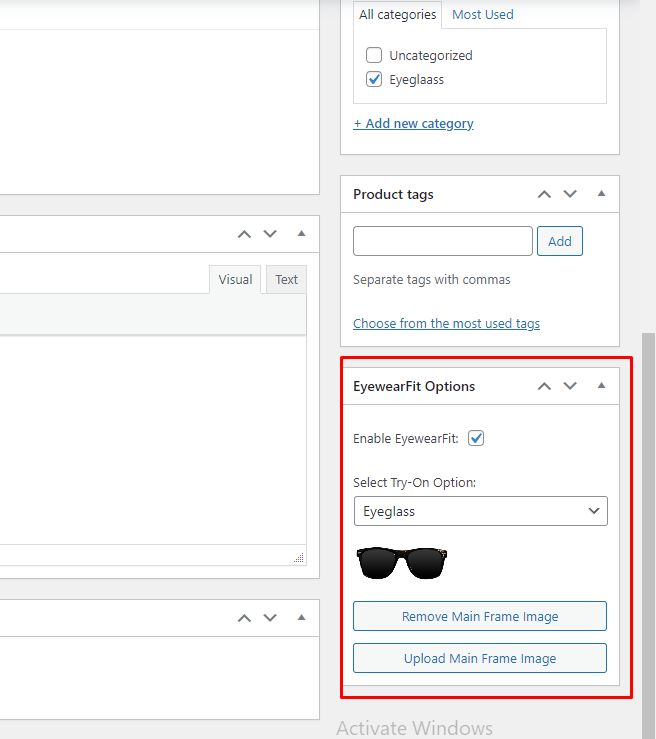Move Product tags panel up

pos(544,194)
